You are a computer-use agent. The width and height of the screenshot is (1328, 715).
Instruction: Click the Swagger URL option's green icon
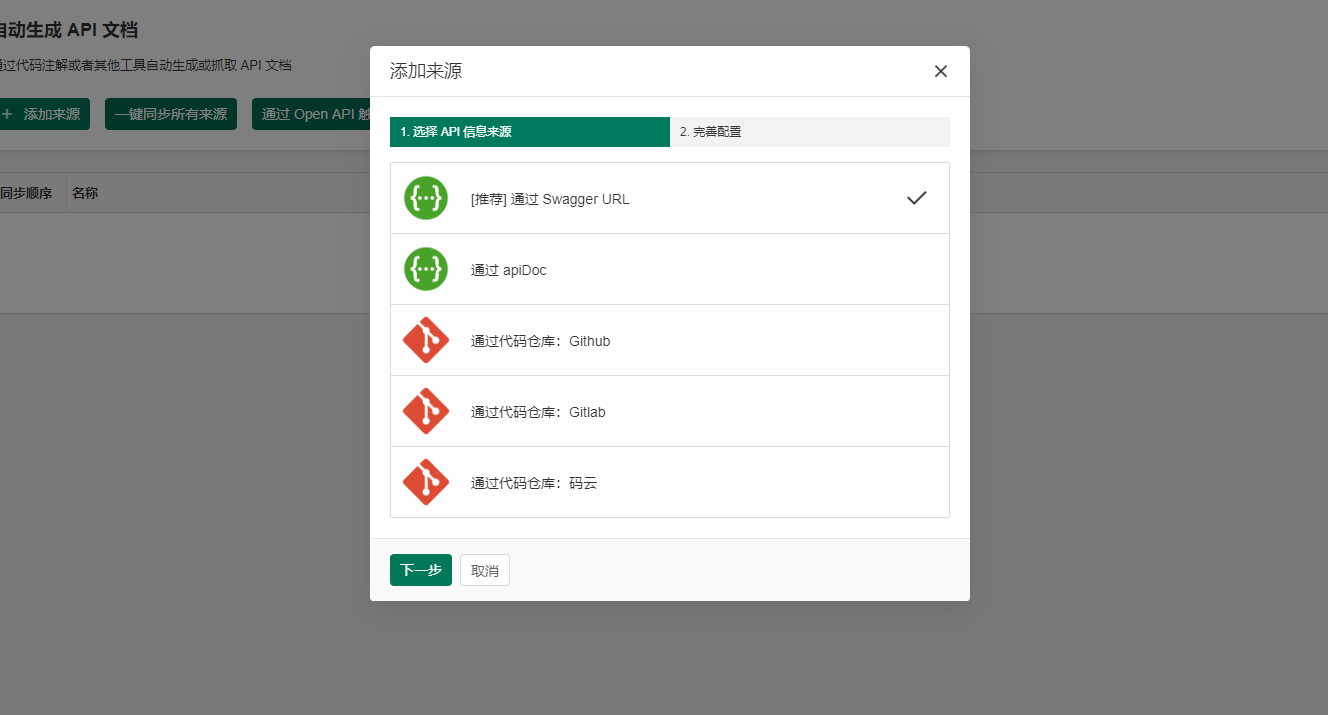(x=426, y=198)
